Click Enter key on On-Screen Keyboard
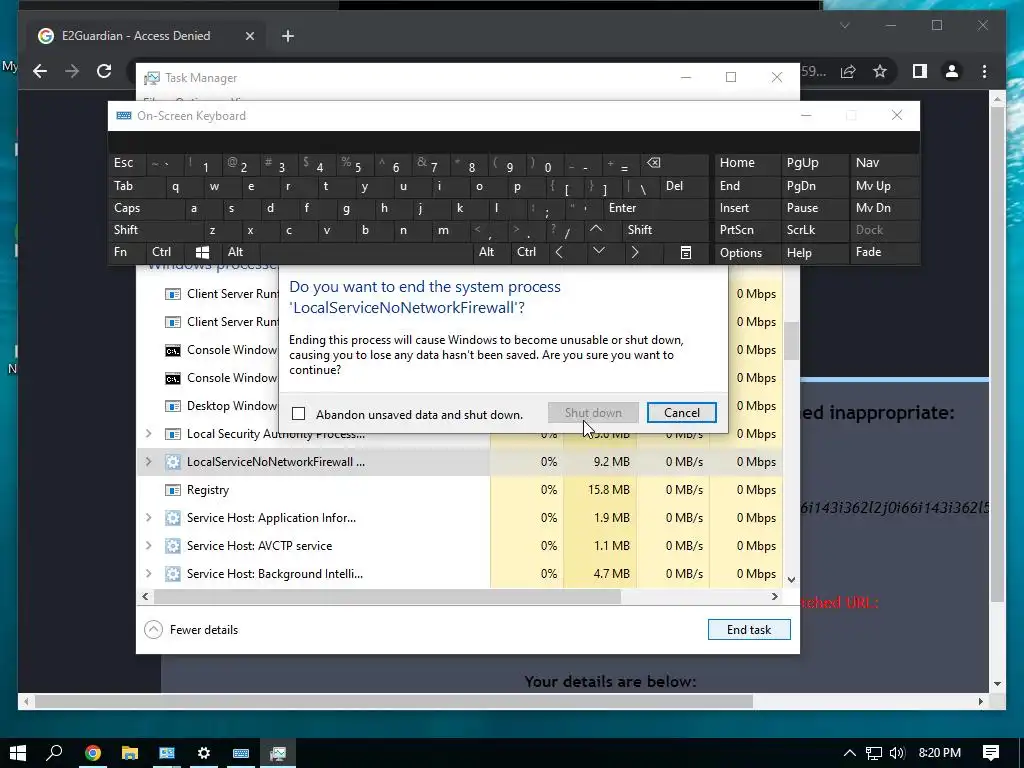The image size is (1024, 768). (655, 208)
